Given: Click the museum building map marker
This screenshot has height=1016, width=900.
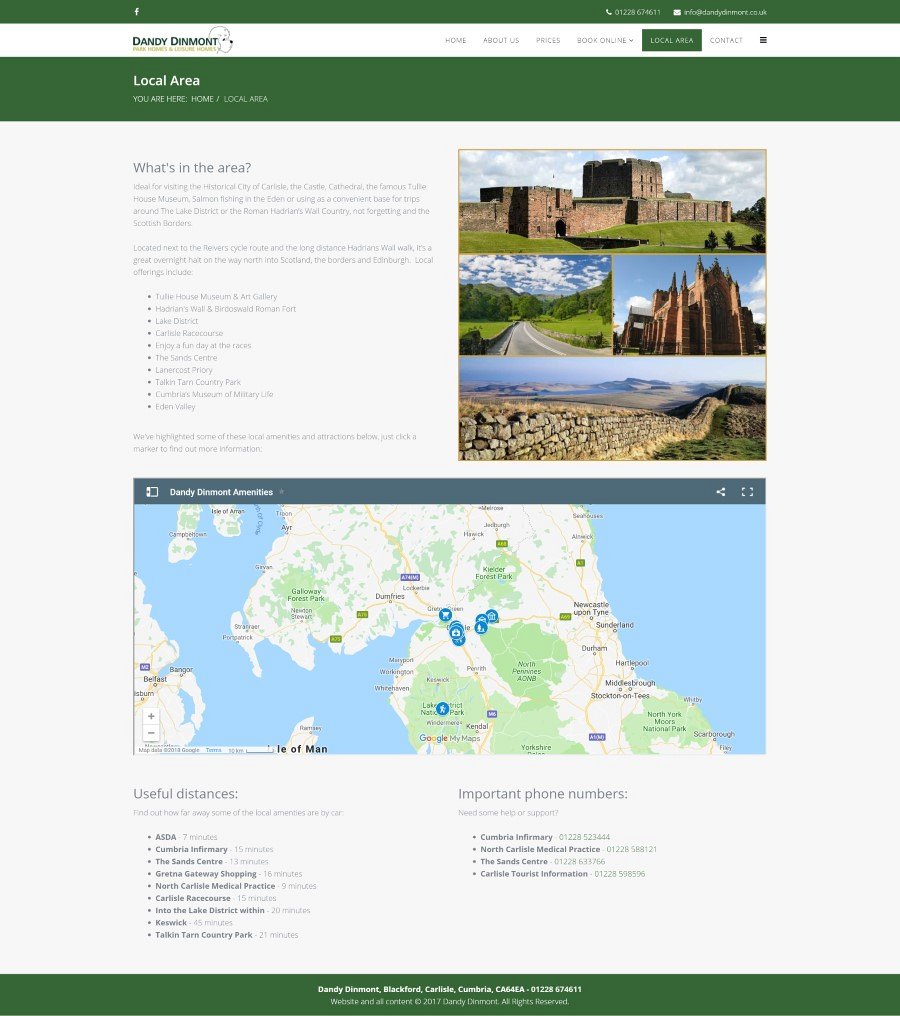Looking at the screenshot, I should coord(491,616).
